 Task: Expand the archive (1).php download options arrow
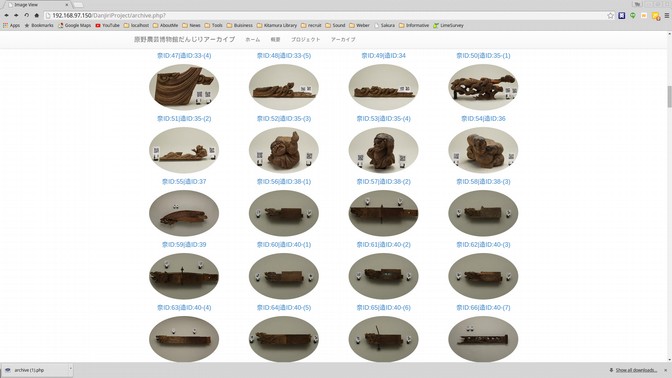click(x=70, y=369)
